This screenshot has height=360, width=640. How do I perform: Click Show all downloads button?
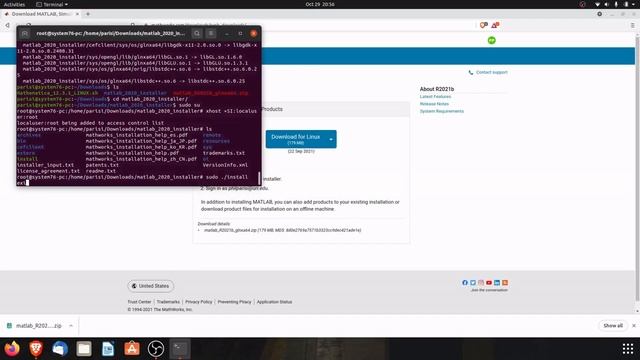coord(613,326)
